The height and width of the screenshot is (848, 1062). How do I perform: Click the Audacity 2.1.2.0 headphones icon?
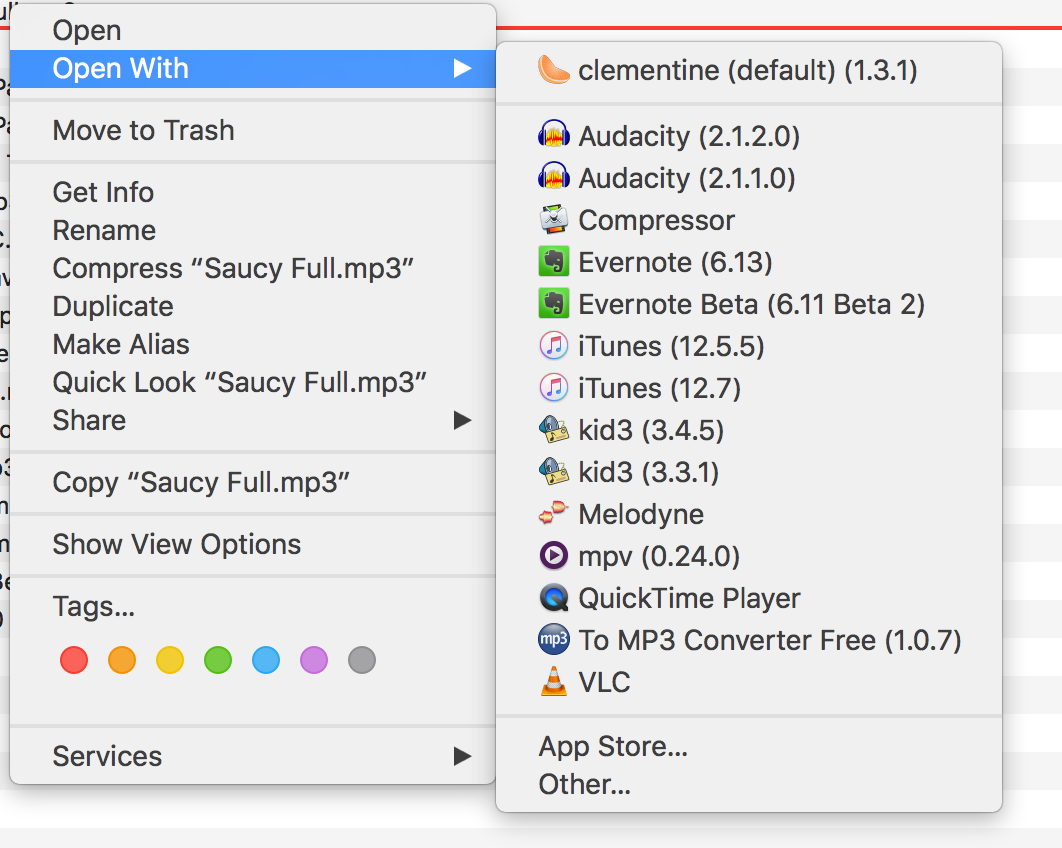point(554,136)
